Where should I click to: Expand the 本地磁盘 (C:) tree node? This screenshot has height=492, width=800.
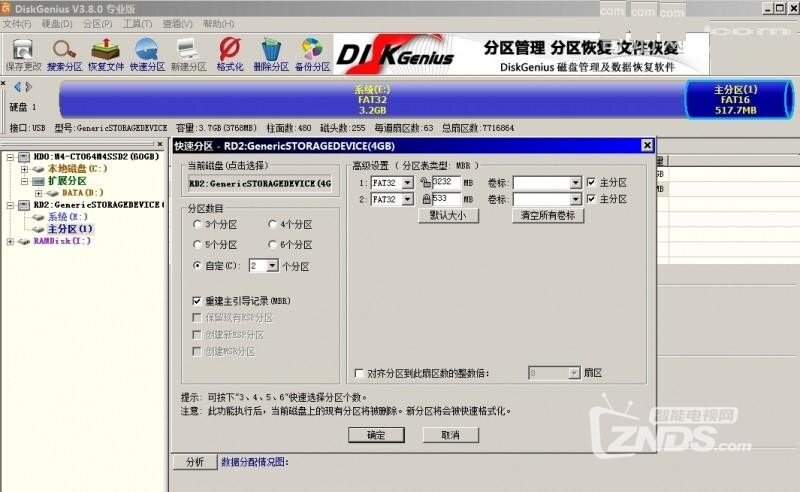(x=24, y=169)
